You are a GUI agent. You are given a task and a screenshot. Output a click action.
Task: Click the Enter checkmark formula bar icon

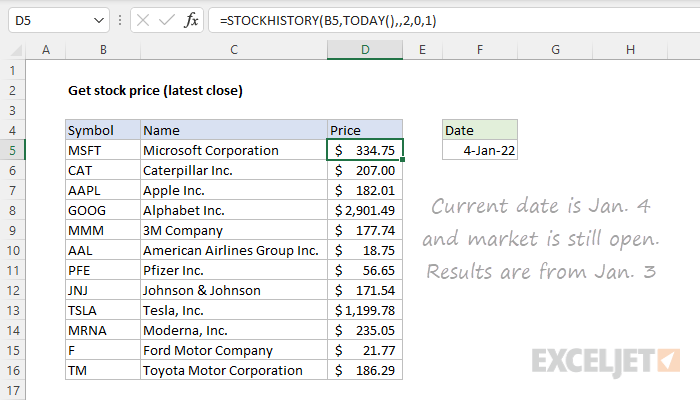tap(167, 20)
